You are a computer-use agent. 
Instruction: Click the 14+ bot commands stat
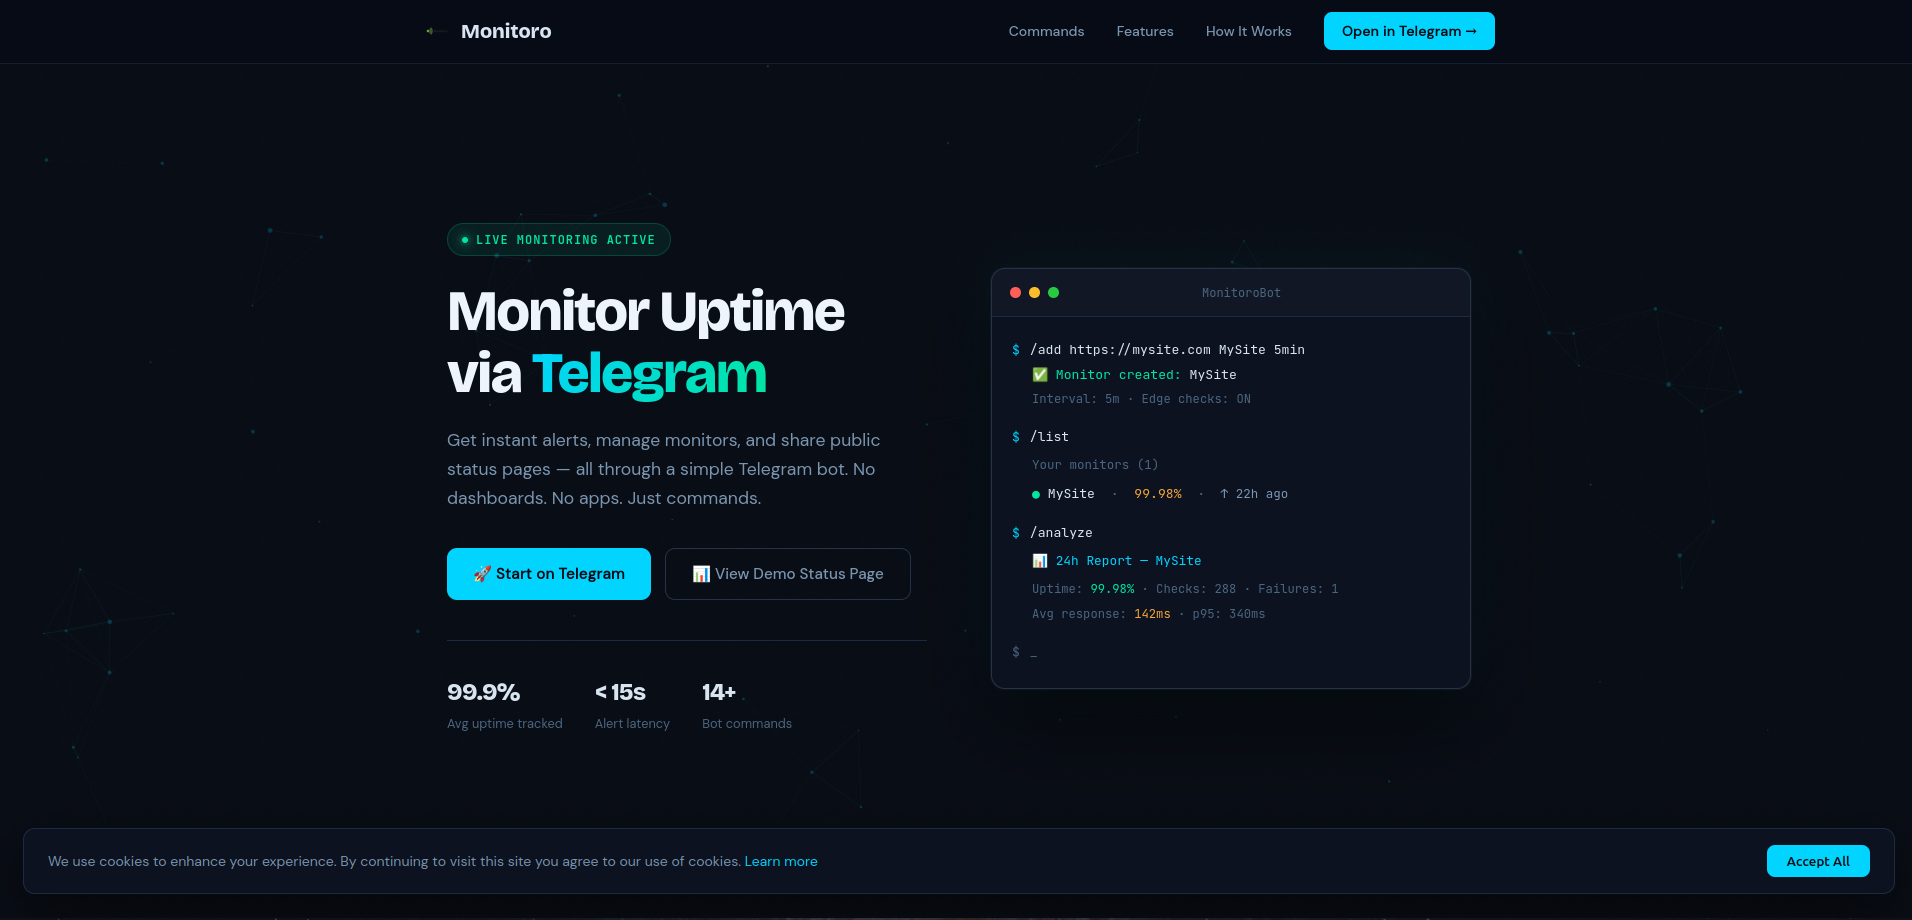(x=746, y=706)
